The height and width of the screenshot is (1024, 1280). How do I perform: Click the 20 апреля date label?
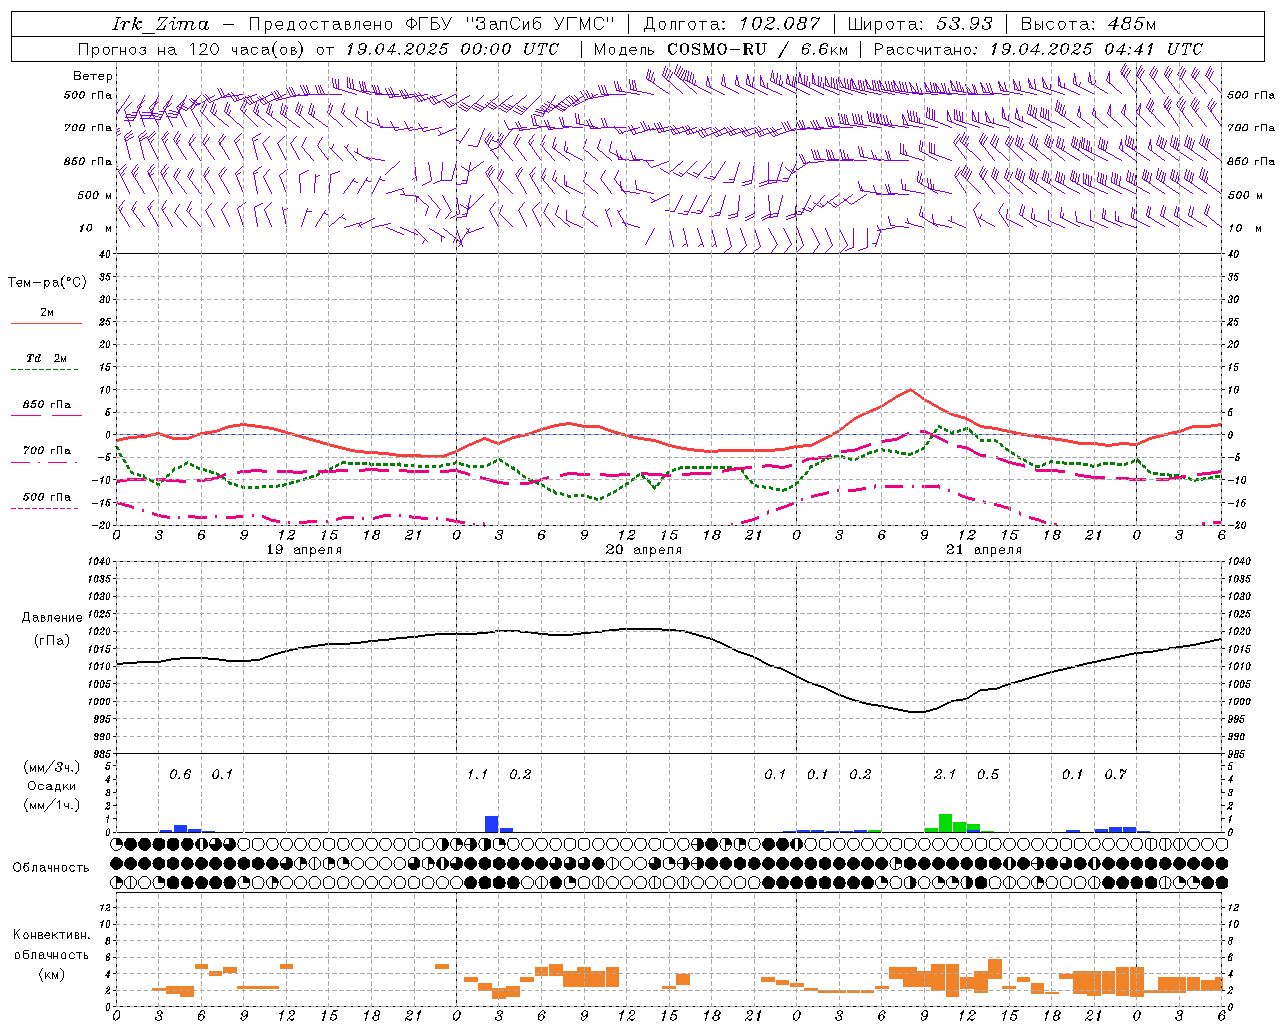[x=644, y=550]
